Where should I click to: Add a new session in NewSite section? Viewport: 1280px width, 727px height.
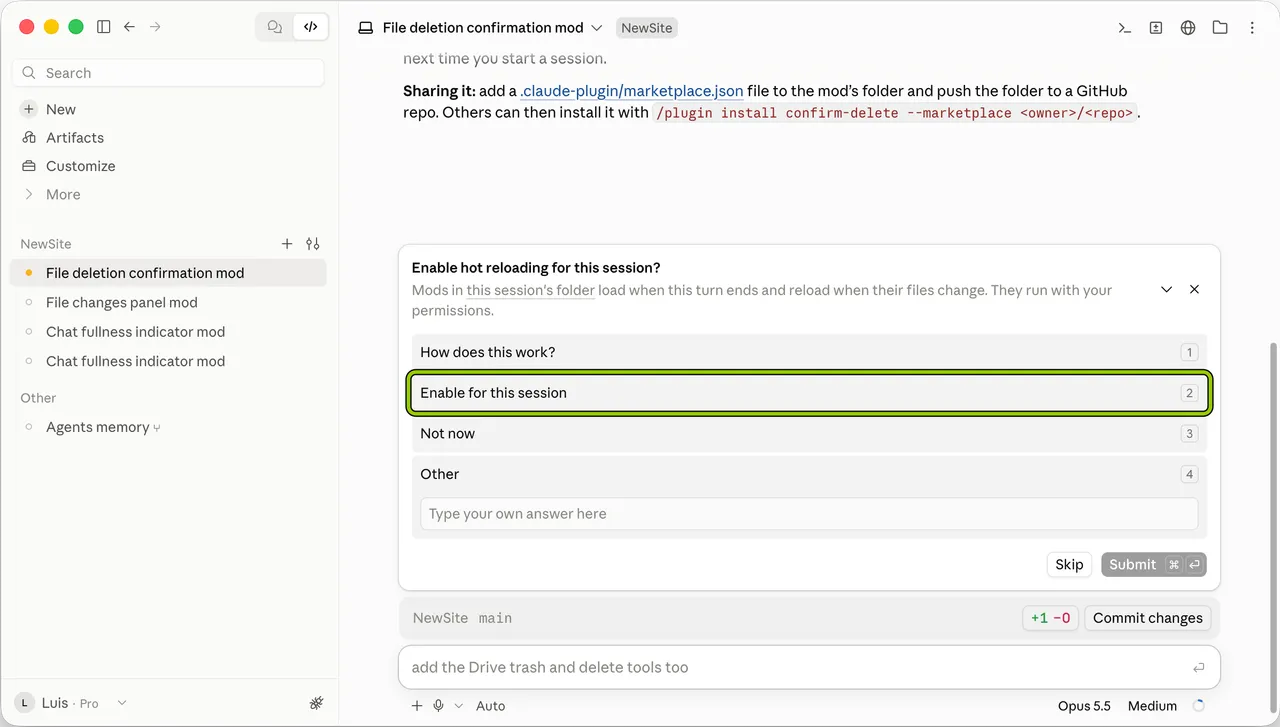[287, 244]
